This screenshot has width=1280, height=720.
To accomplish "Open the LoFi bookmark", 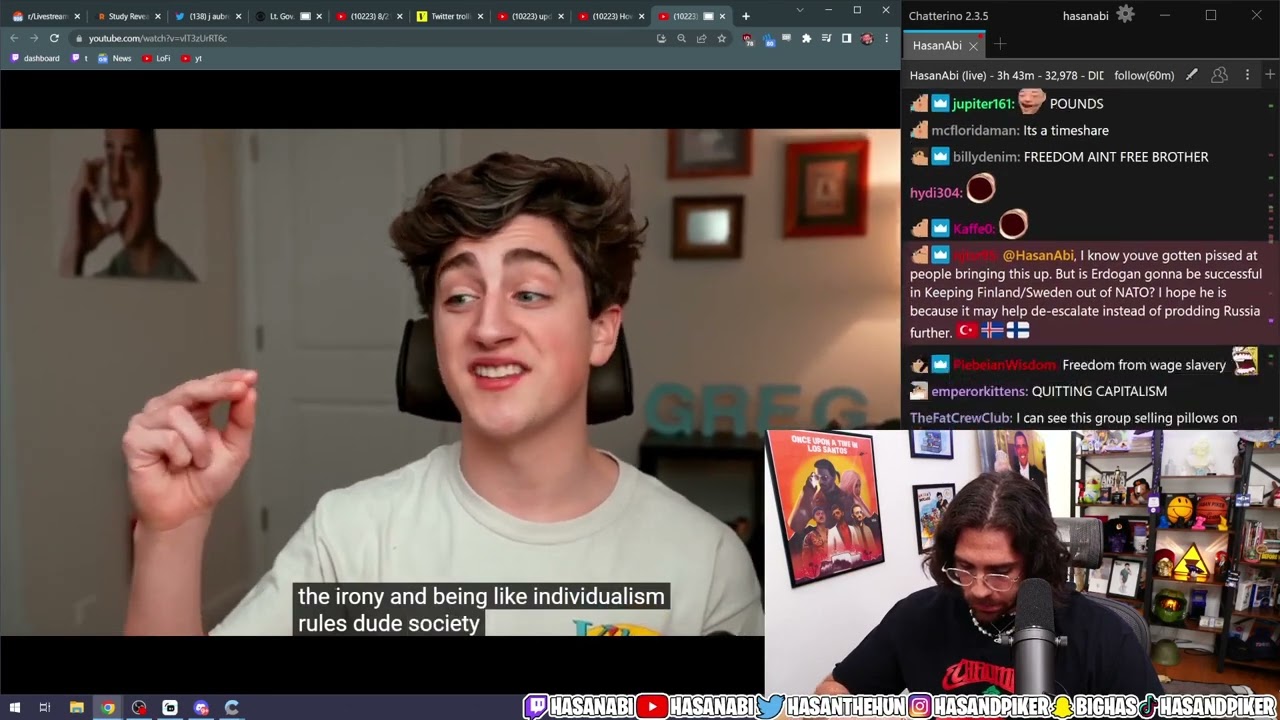I will coord(157,58).
